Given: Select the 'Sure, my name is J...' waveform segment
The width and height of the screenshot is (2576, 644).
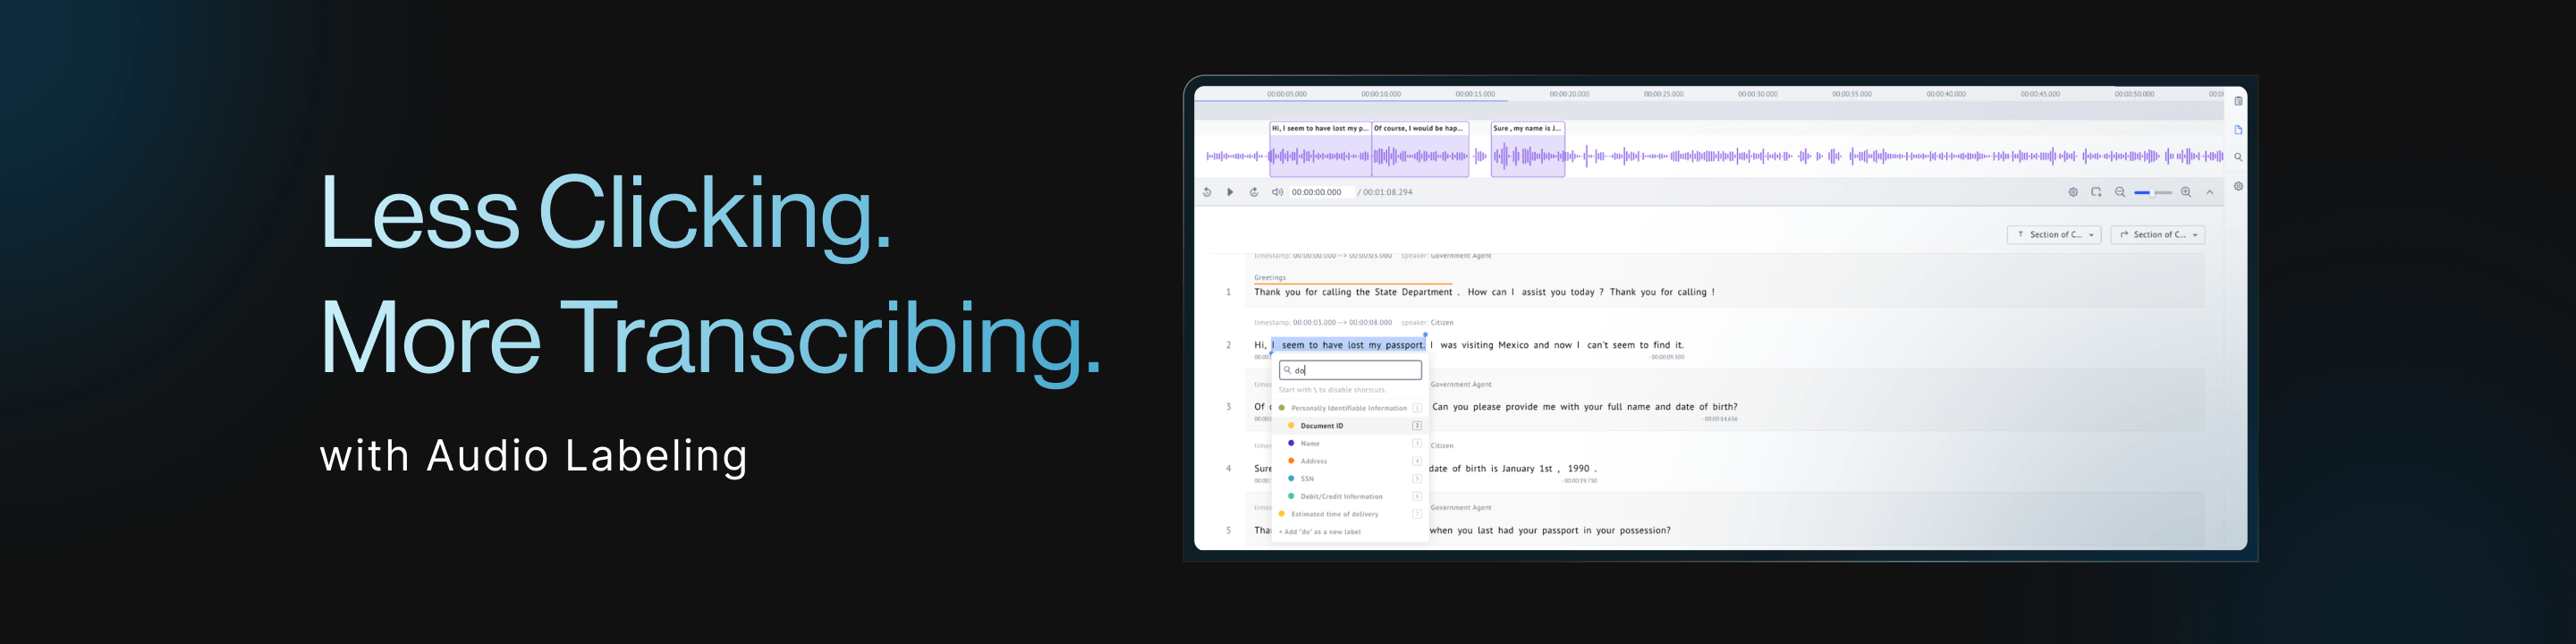Looking at the screenshot, I should pos(1528,149).
